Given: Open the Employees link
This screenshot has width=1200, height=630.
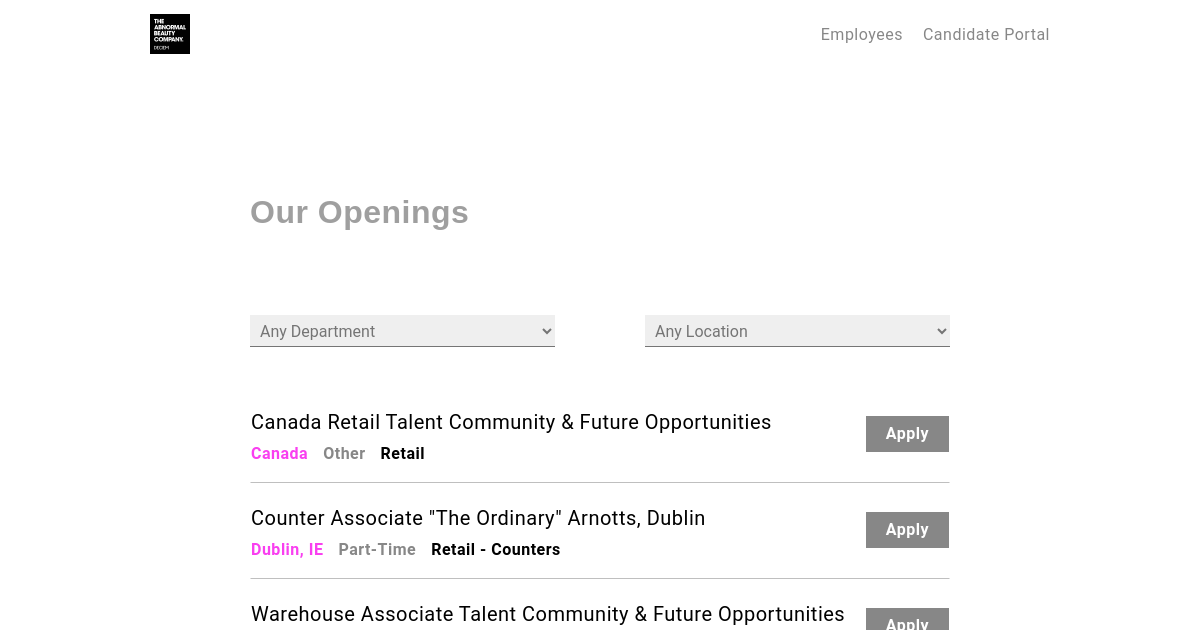Looking at the screenshot, I should [861, 35].
